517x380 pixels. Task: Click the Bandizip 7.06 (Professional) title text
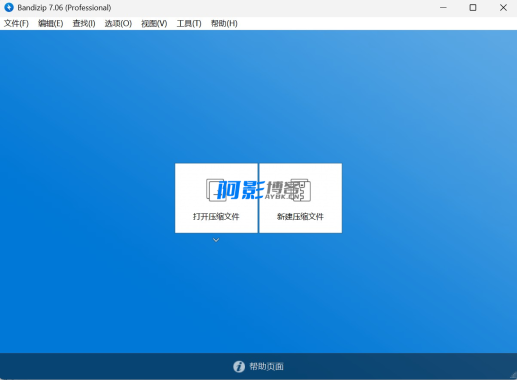tap(64, 7)
